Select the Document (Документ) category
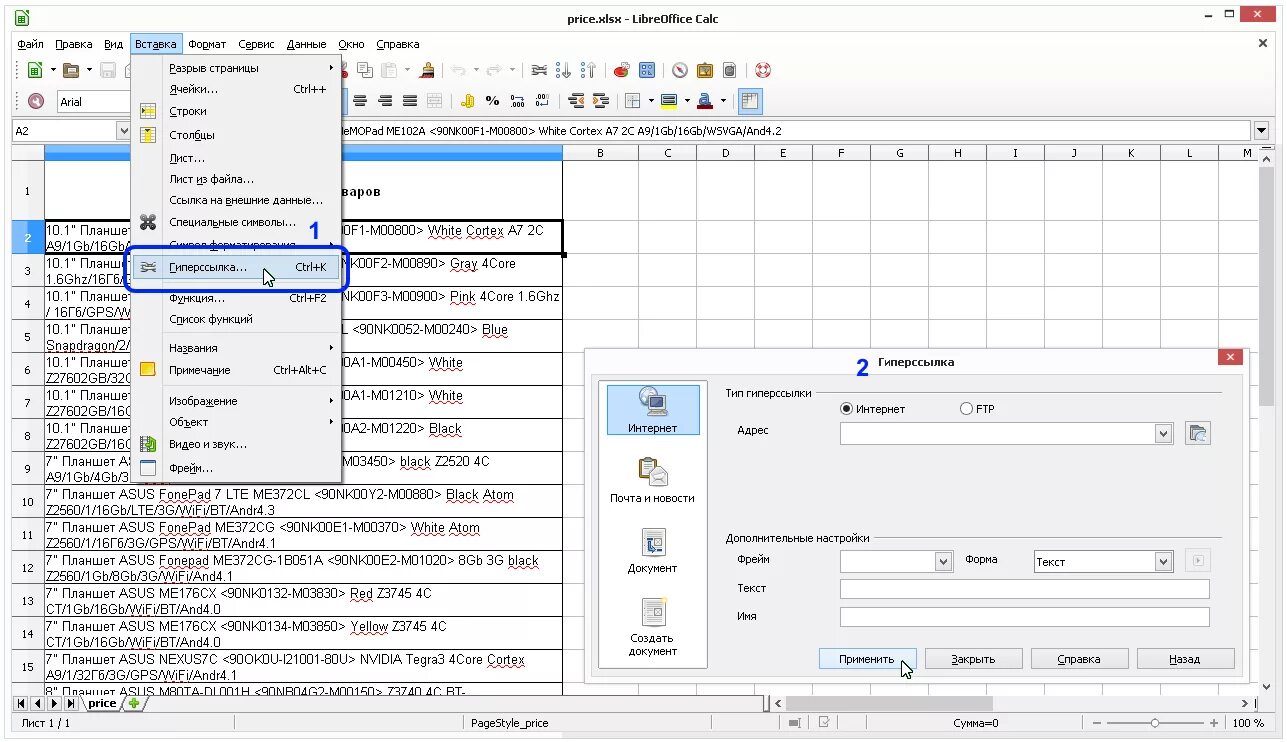Screen dimensions: 1287x742 (653, 550)
